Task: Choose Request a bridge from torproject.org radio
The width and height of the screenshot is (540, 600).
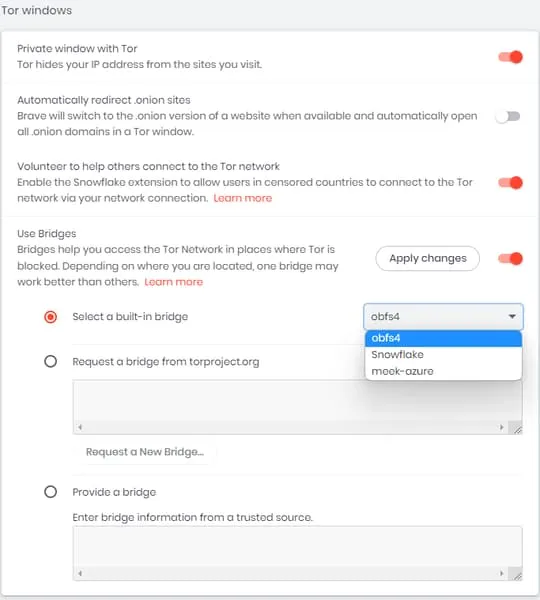Action: point(51,361)
